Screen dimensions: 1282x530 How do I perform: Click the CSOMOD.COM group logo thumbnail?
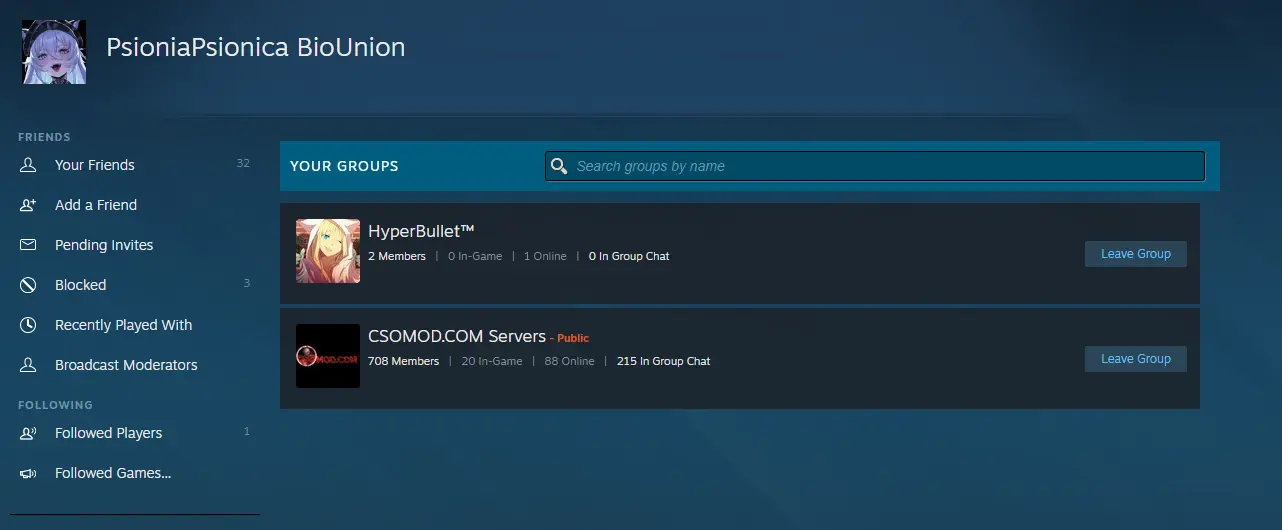(328, 356)
